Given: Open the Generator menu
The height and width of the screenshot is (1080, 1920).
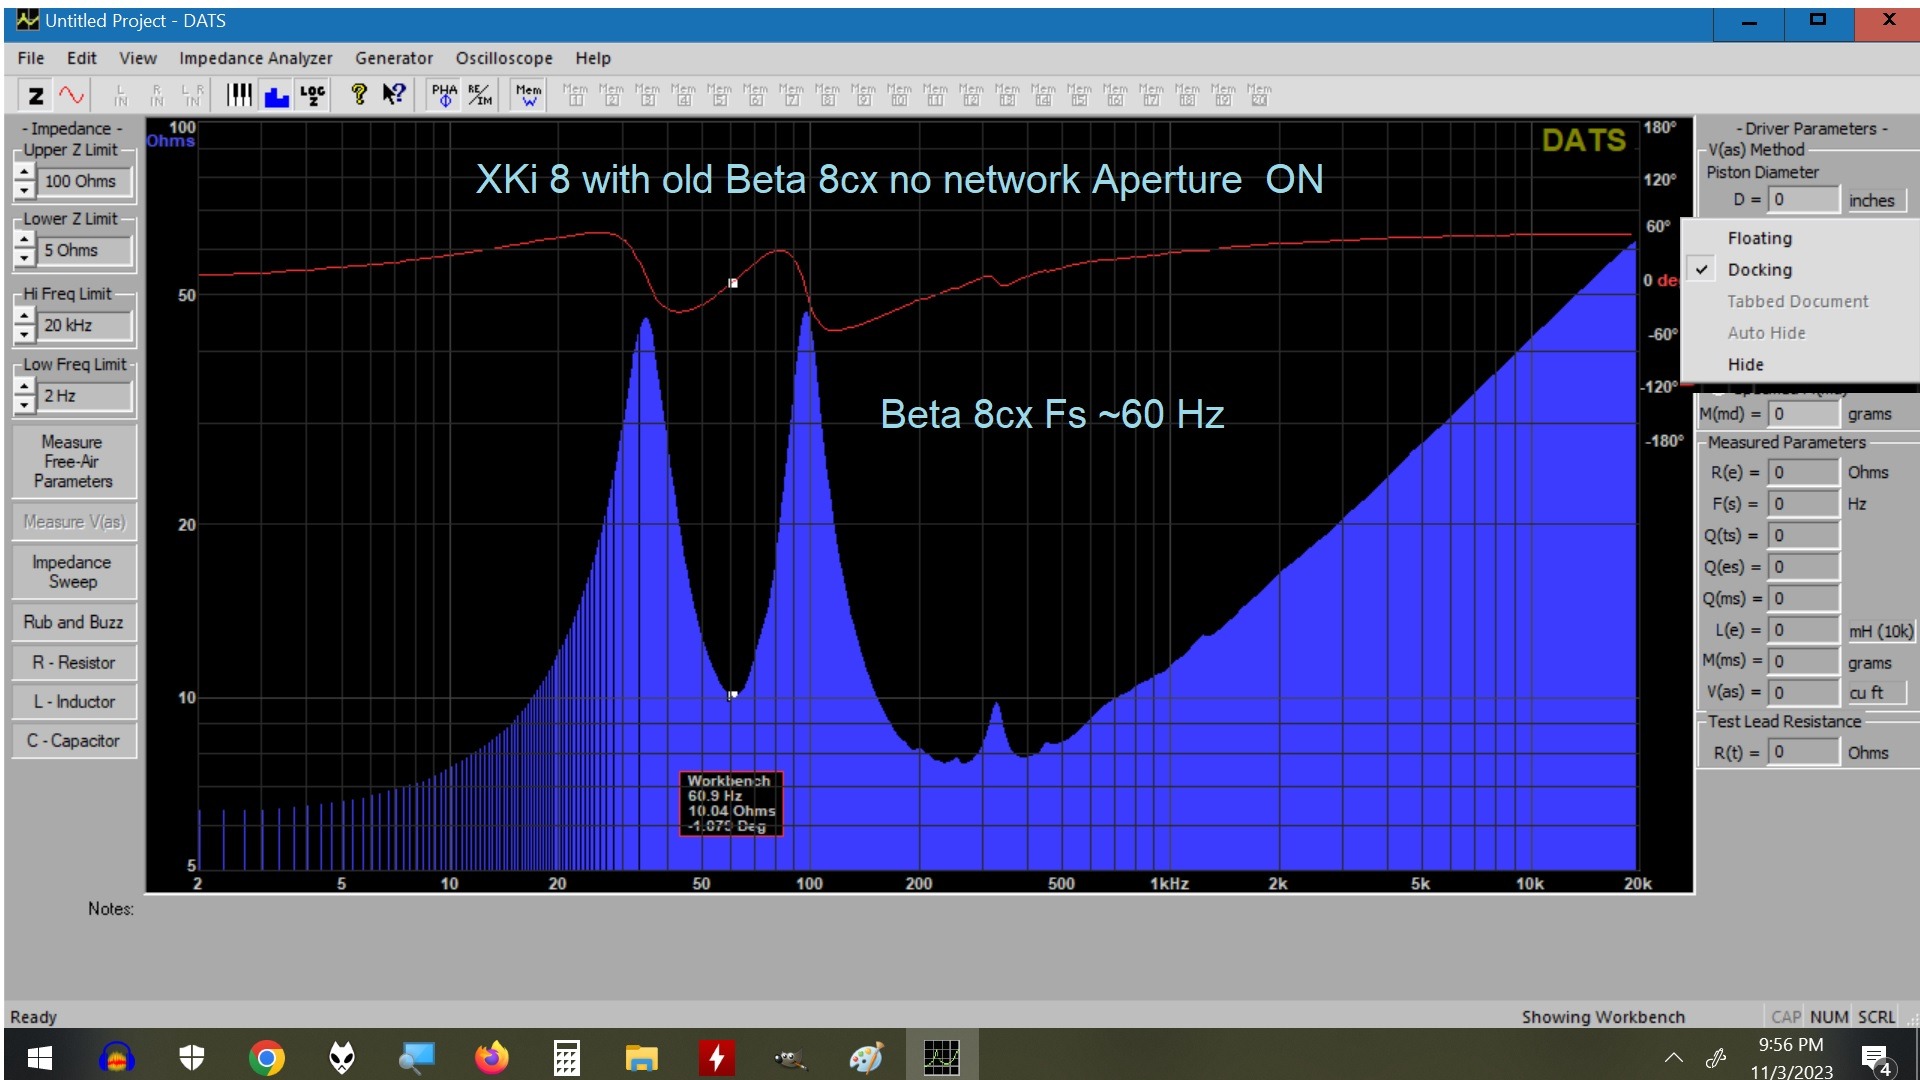Looking at the screenshot, I should coord(394,58).
